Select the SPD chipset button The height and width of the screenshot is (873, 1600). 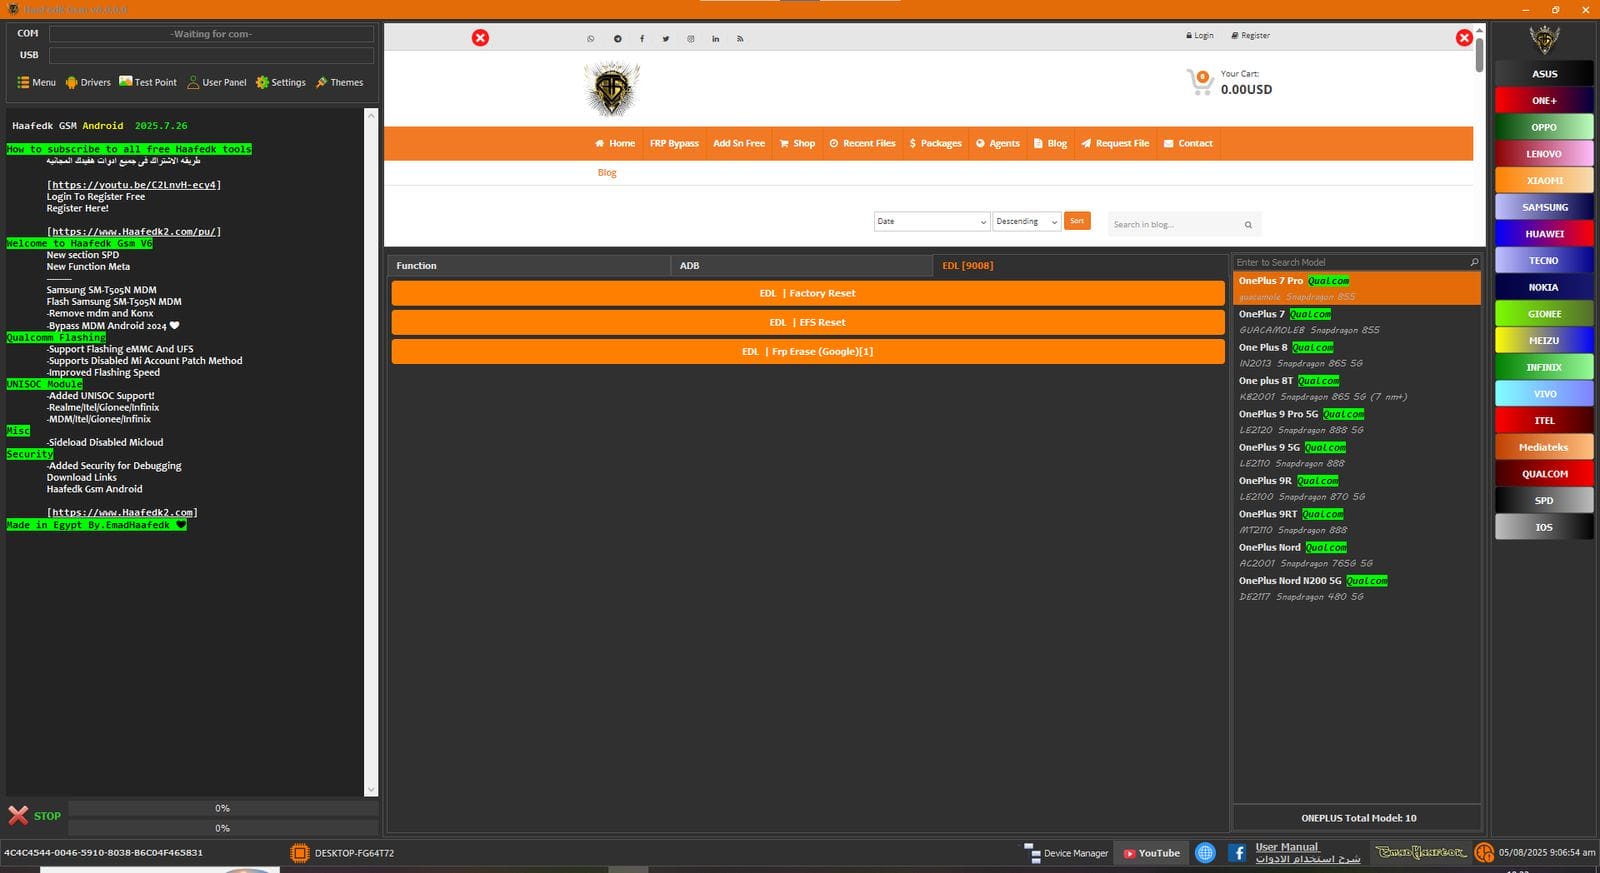coord(1544,501)
